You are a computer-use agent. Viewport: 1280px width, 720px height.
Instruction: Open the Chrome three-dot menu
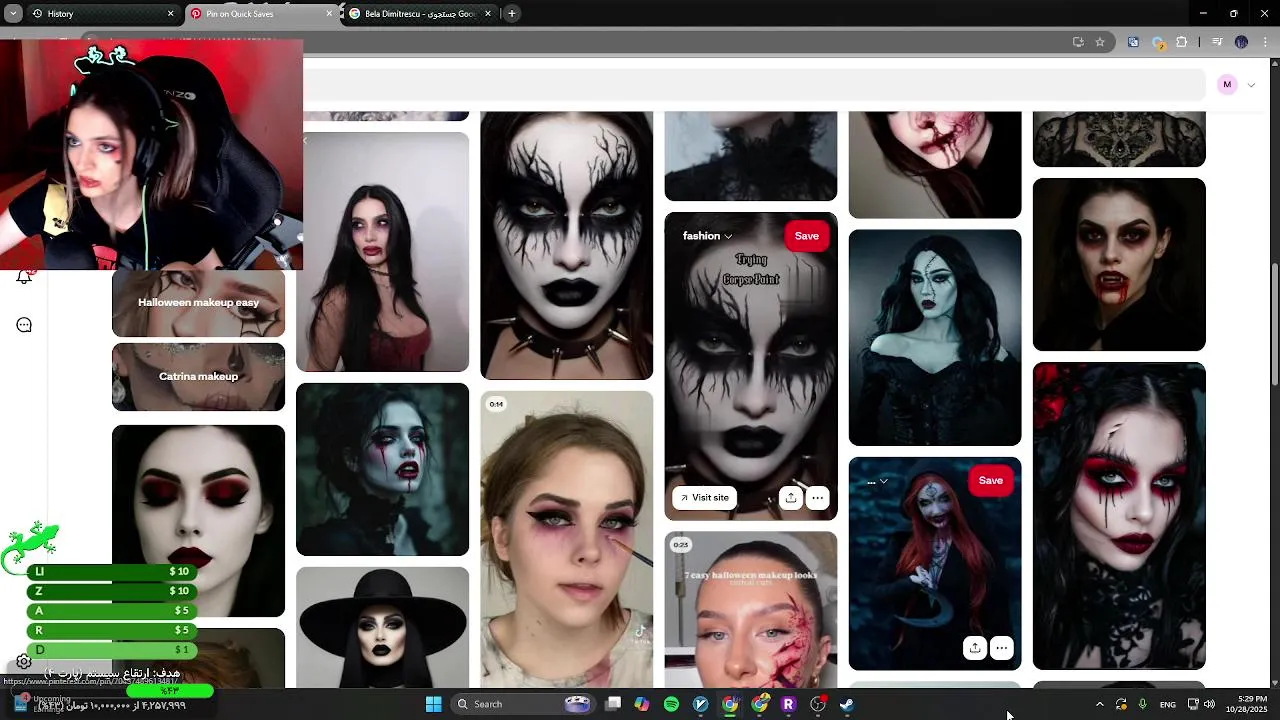pyautogui.click(x=1266, y=42)
